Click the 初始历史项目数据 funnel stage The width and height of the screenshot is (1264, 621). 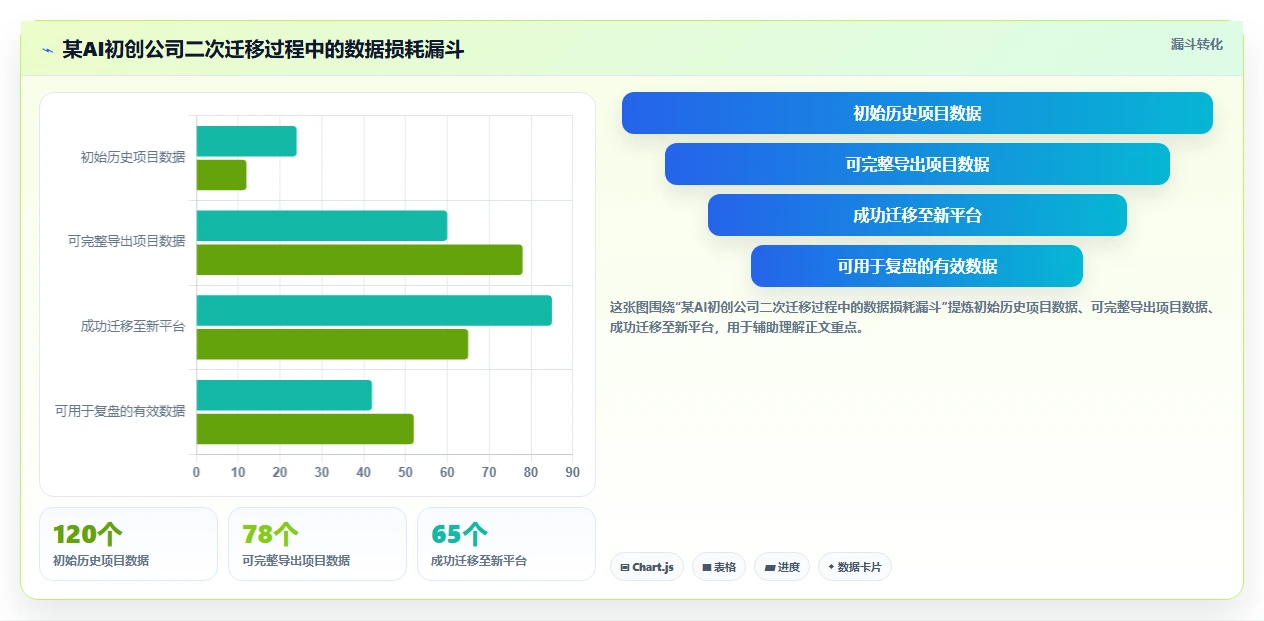[x=917, y=113]
